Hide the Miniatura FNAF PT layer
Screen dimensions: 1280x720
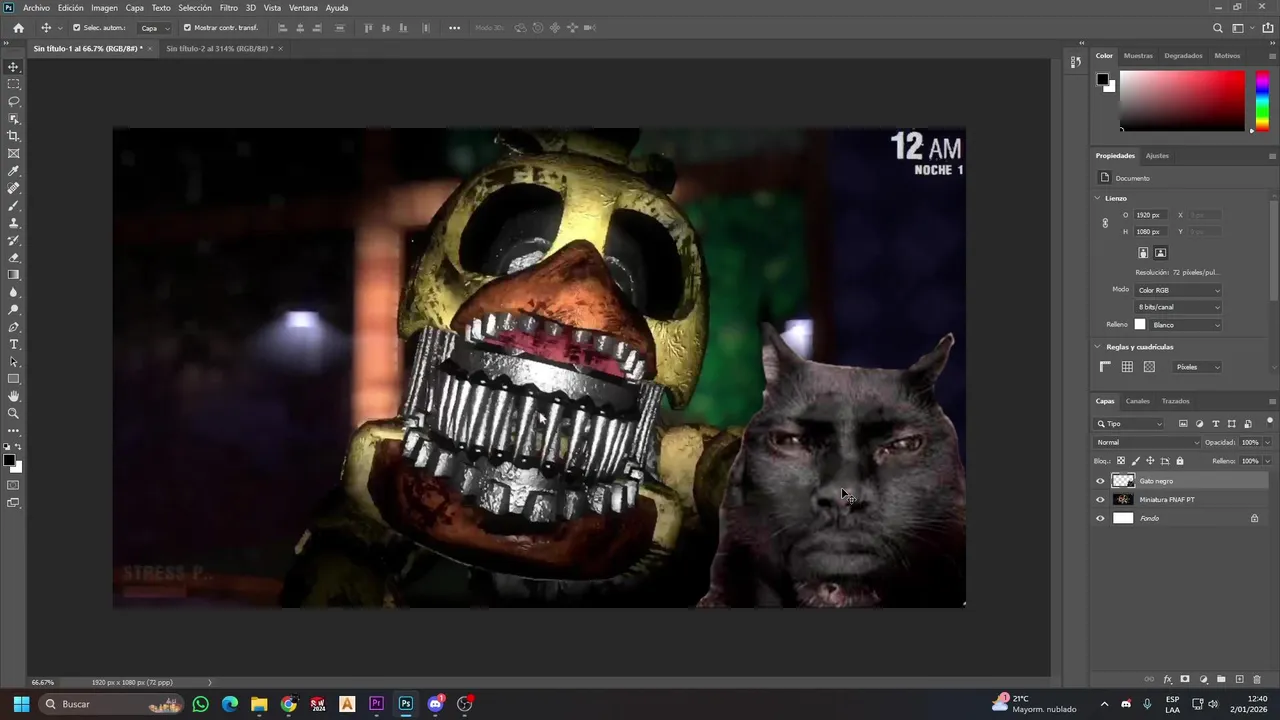[1100, 500]
